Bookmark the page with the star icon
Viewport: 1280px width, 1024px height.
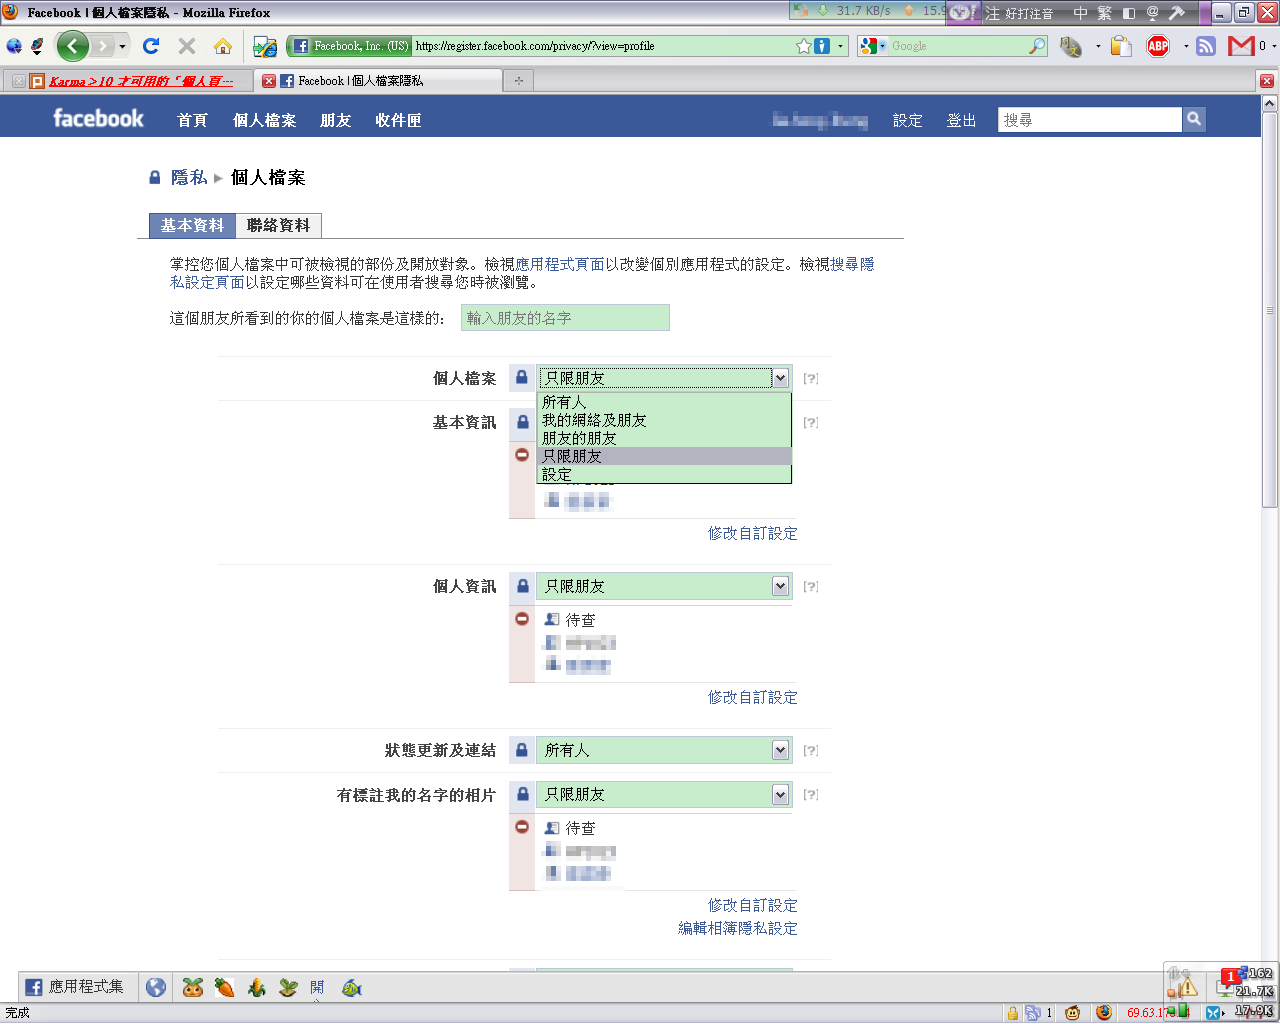(803, 46)
